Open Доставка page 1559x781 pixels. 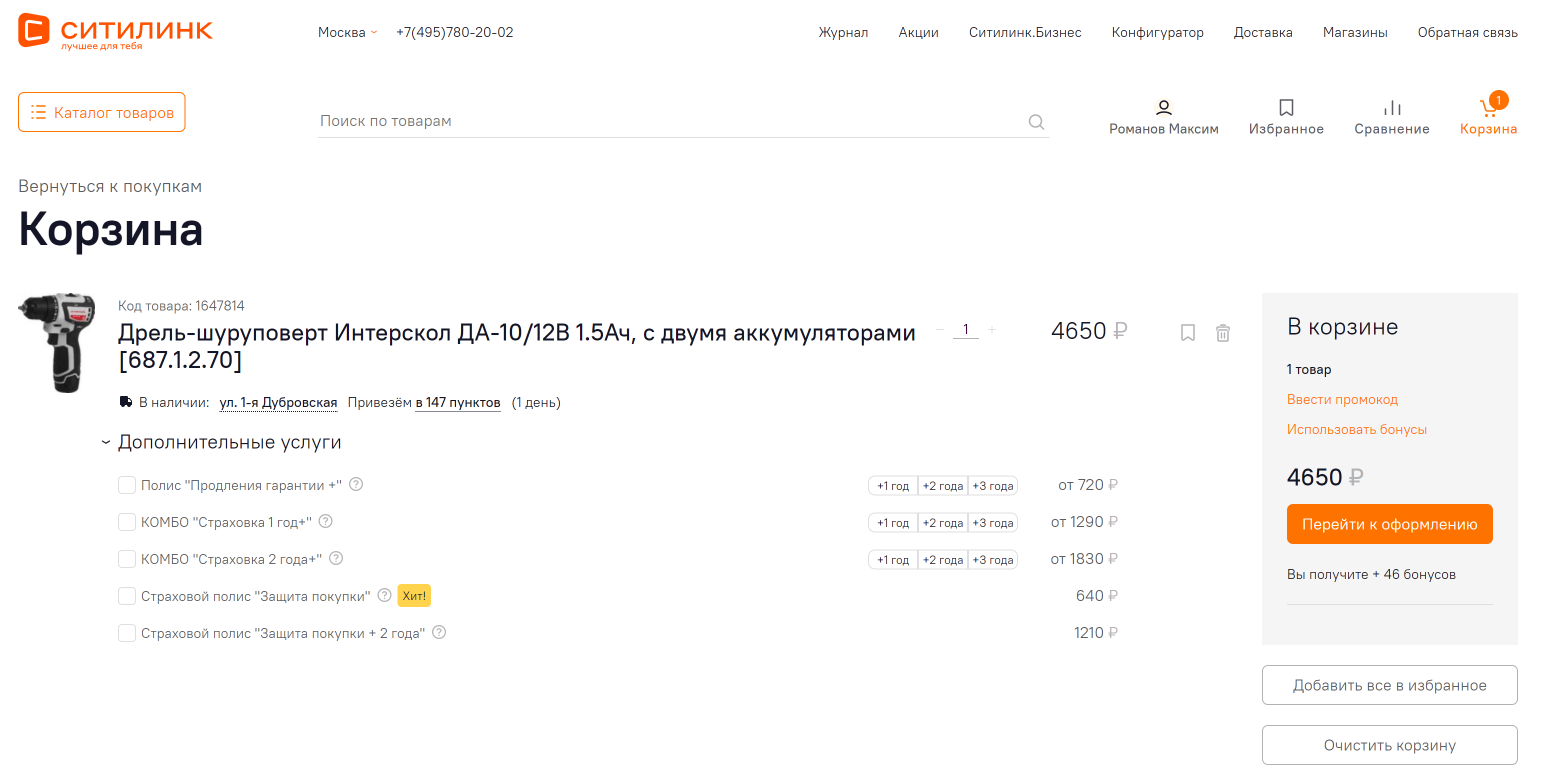click(x=1263, y=32)
